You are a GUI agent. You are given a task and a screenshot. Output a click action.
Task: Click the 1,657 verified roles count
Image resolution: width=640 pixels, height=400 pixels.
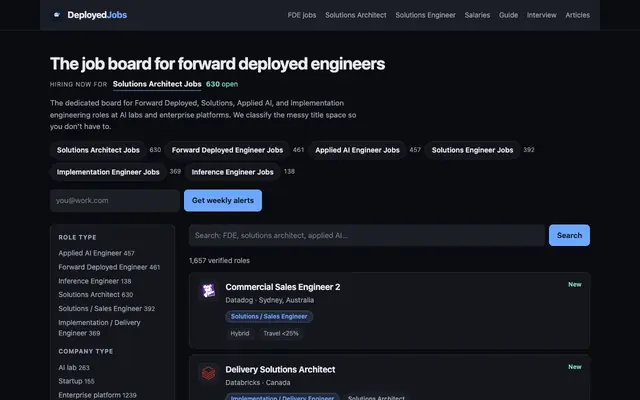pos(219,260)
